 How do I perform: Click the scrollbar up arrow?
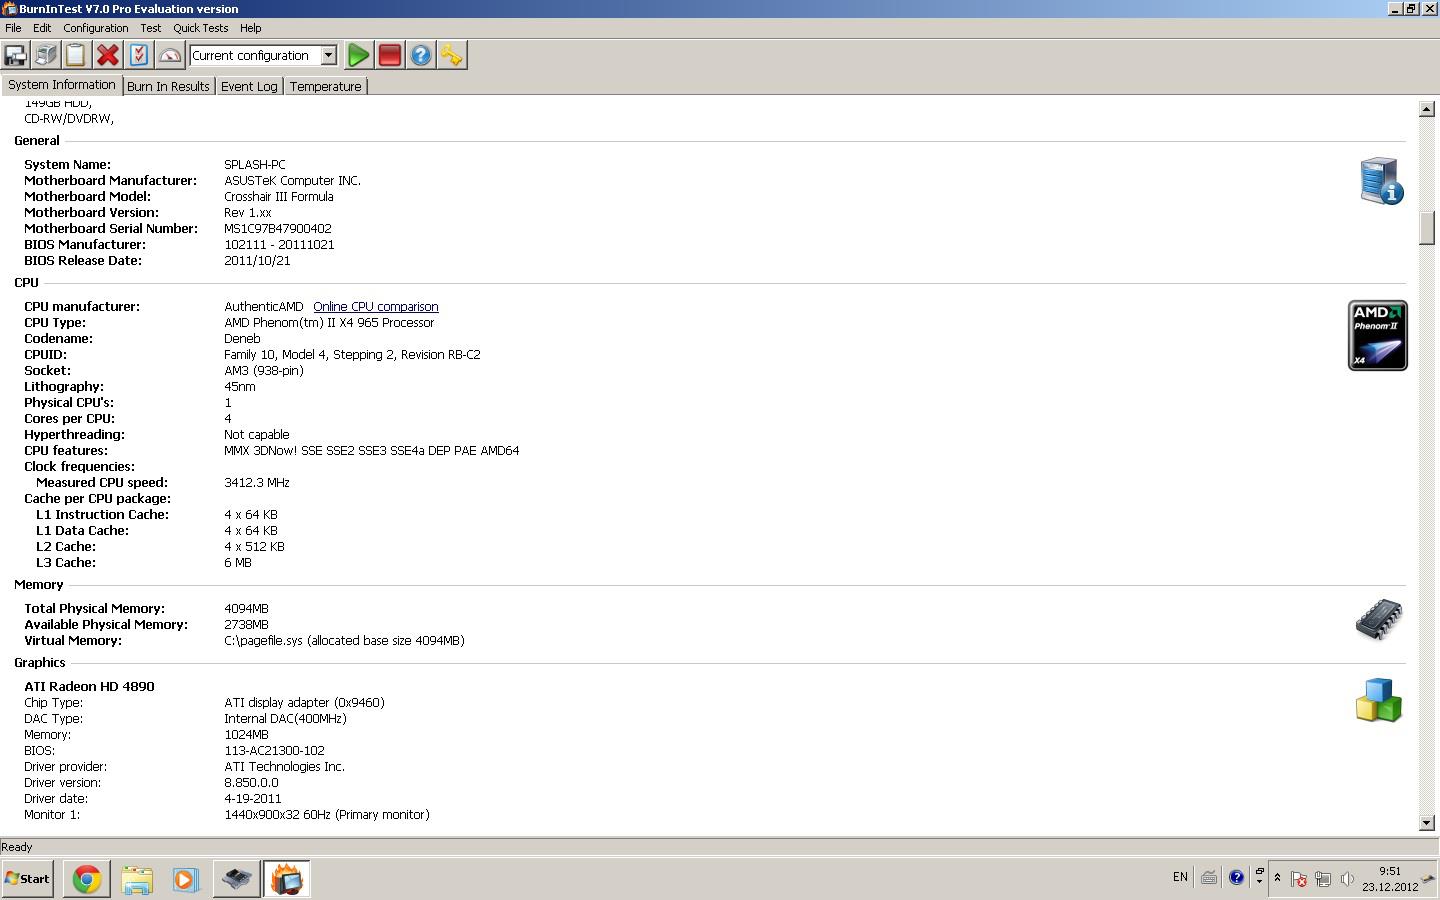[1427, 108]
